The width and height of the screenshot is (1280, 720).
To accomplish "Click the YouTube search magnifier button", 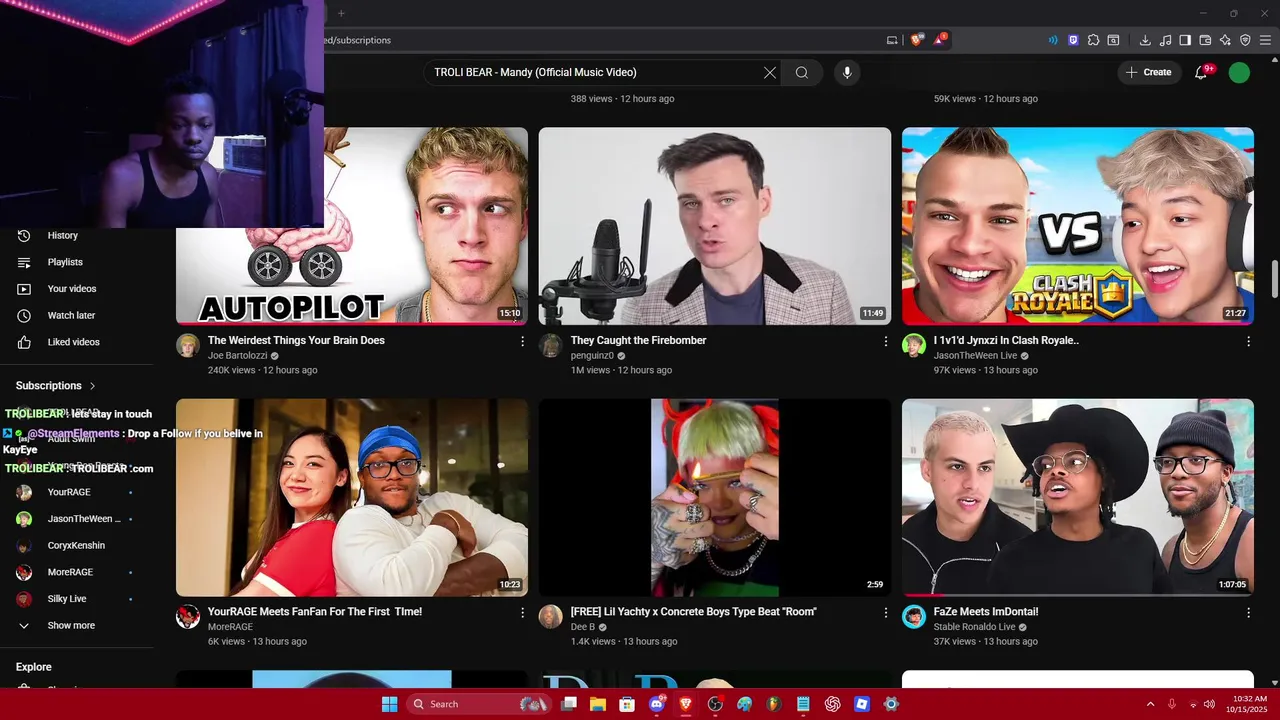I will tap(802, 72).
